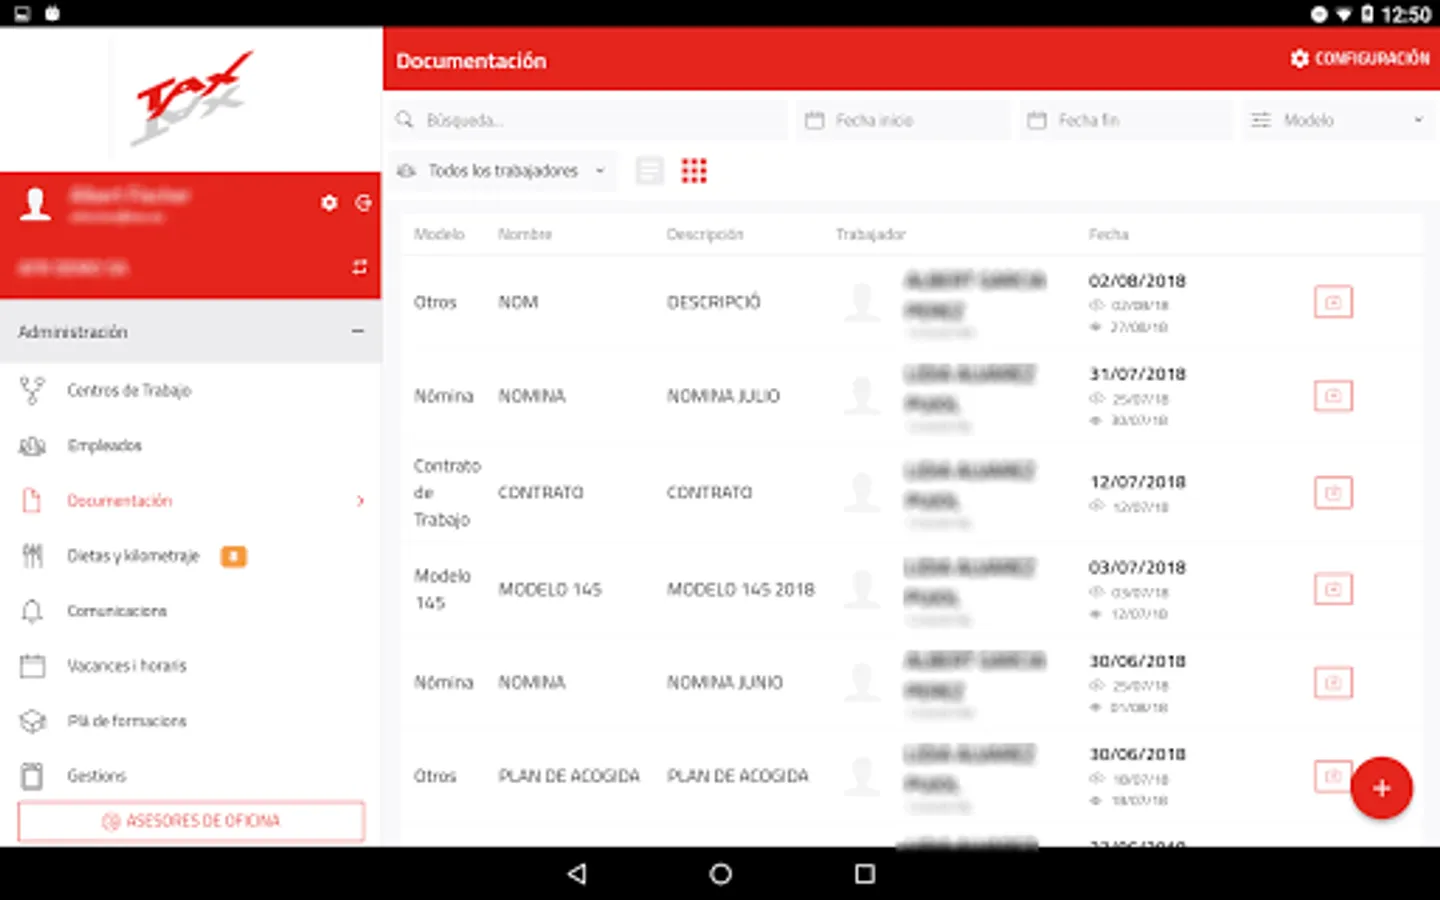1440x900 pixels.
Task: Open Centros de Trabajo from the sidebar
Action: (129, 390)
